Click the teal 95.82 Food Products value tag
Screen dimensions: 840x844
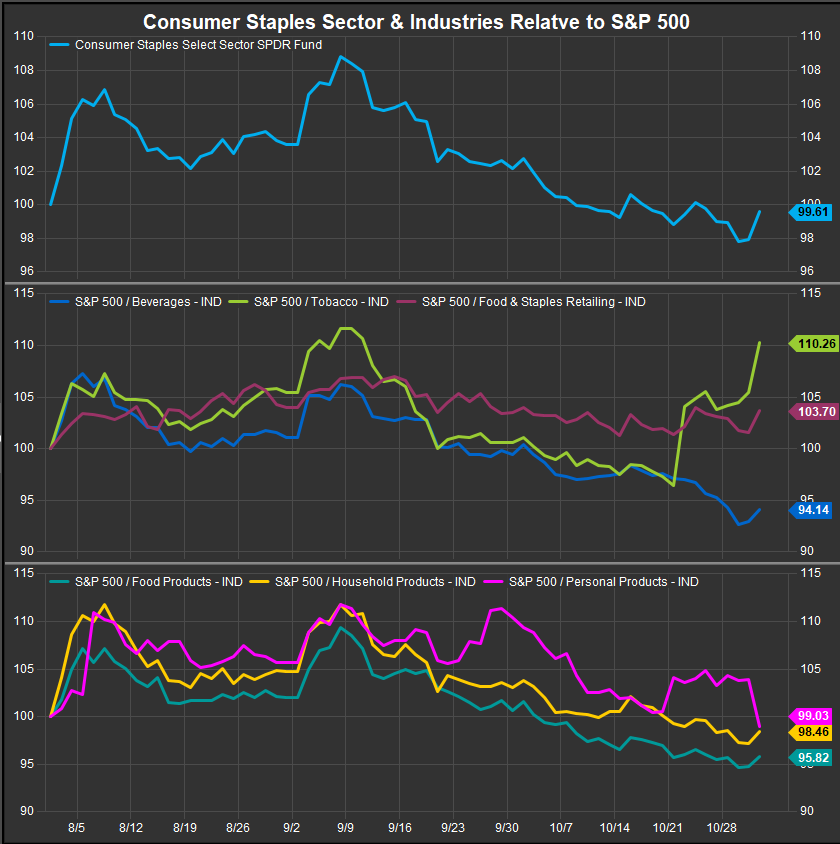click(x=810, y=758)
